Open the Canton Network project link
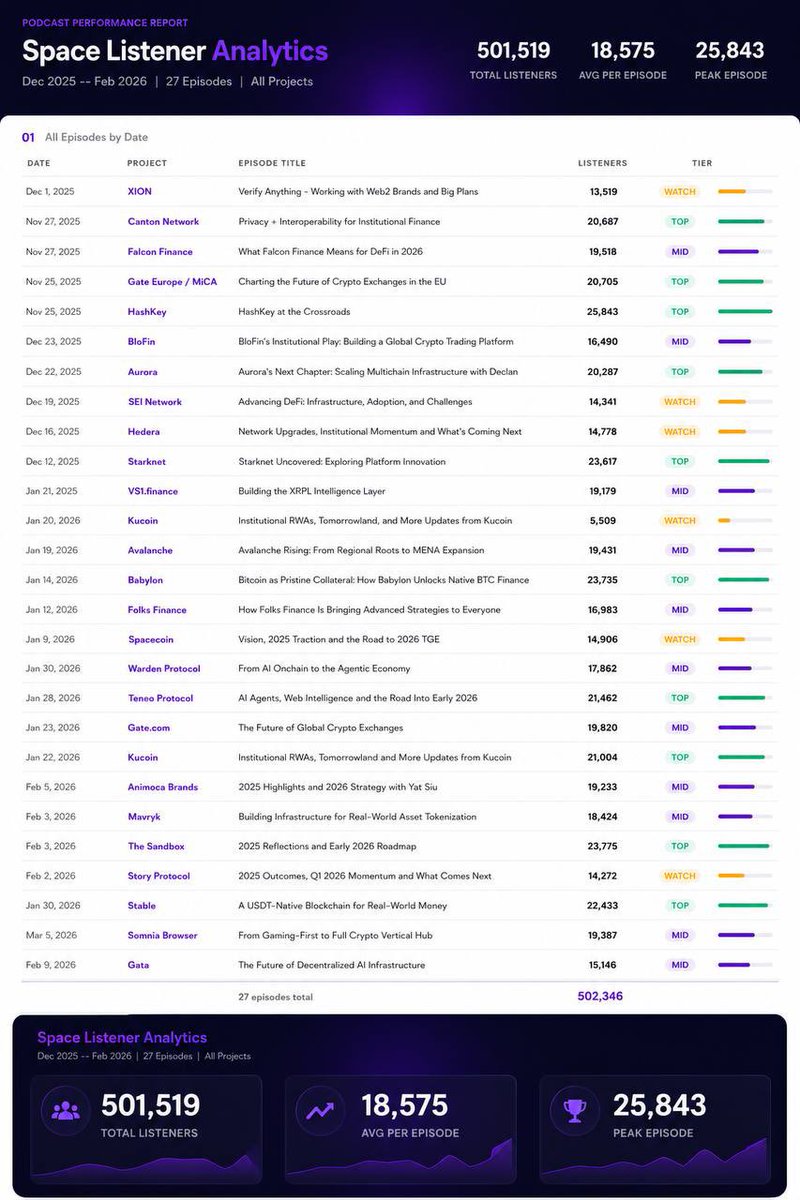Image resolution: width=800 pixels, height=1200 pixels. [163, 222]
